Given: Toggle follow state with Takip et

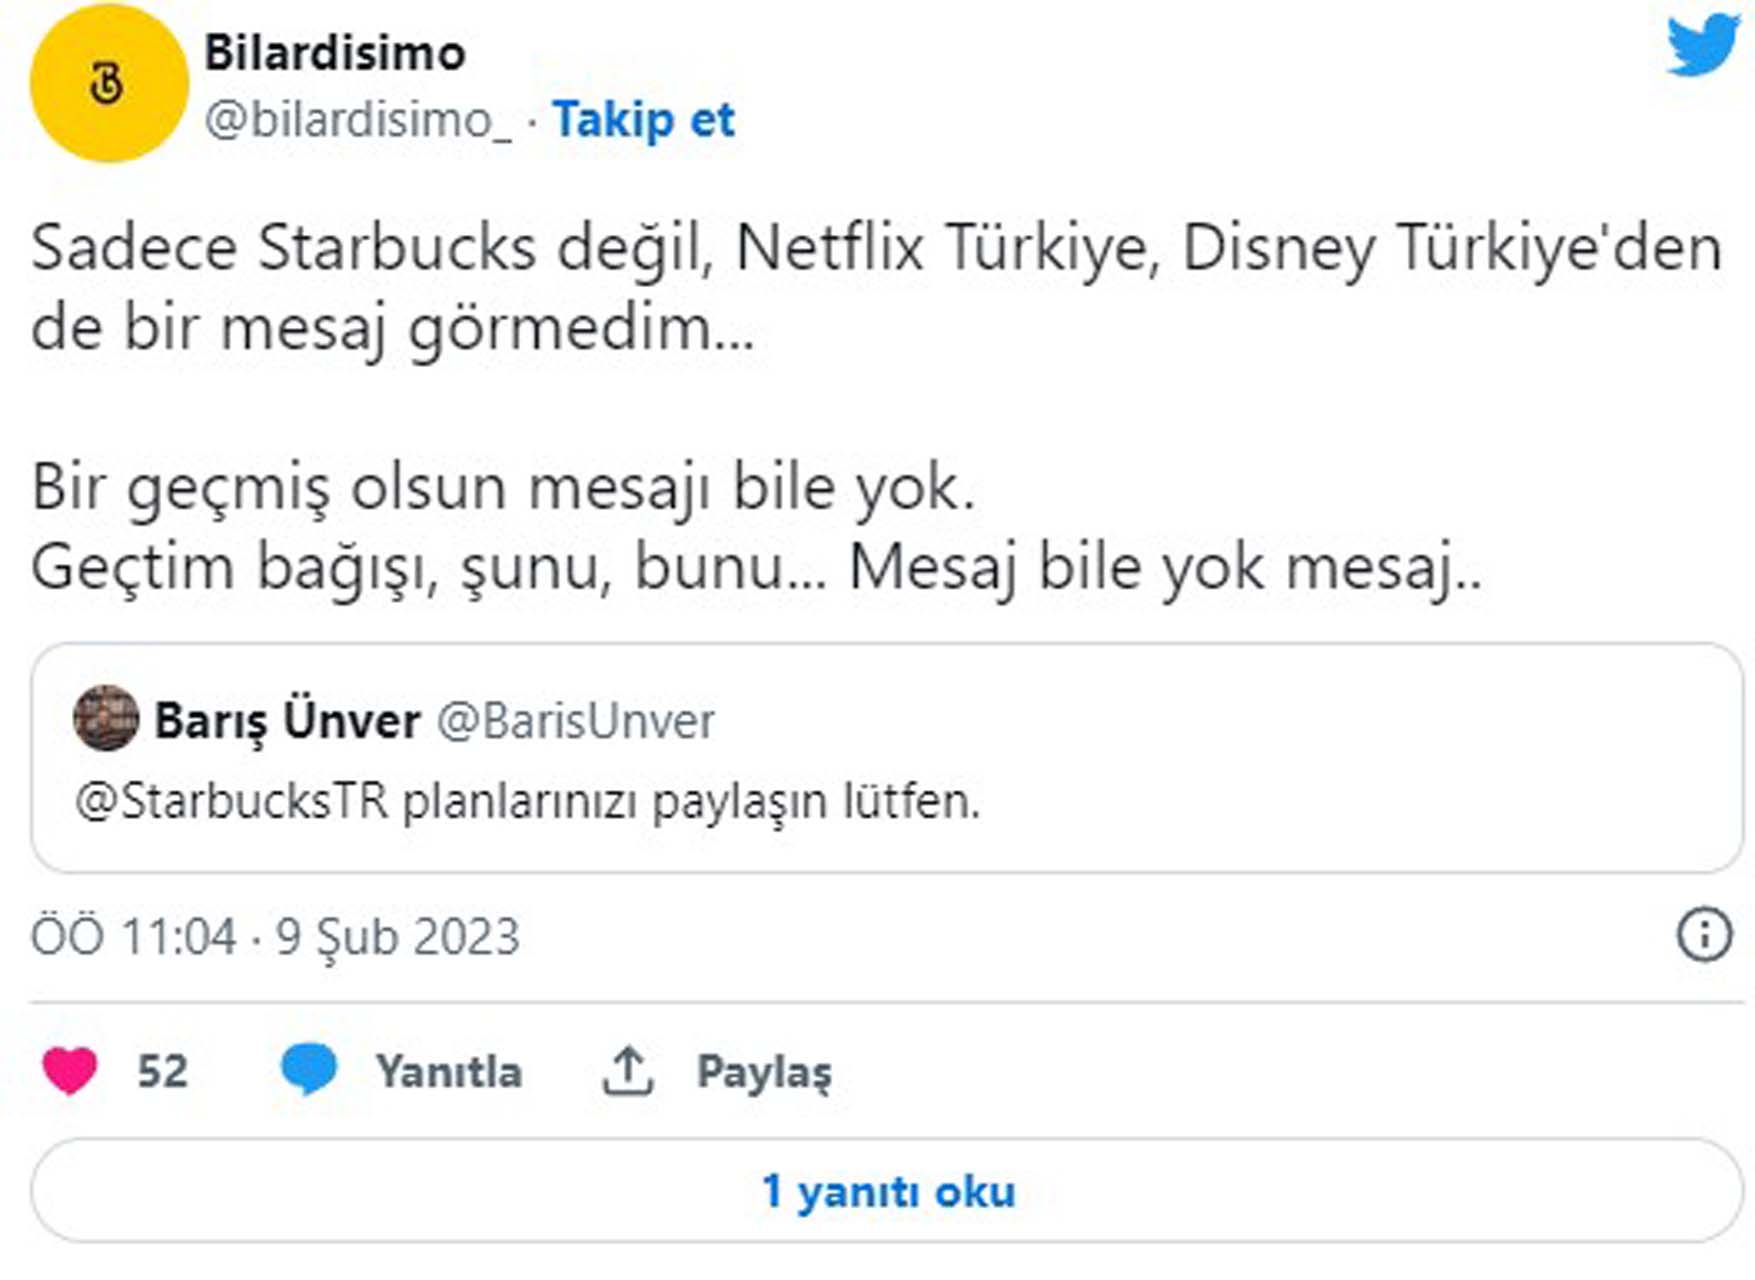Looking at the screenshot, I should click(x=645, y=120).
